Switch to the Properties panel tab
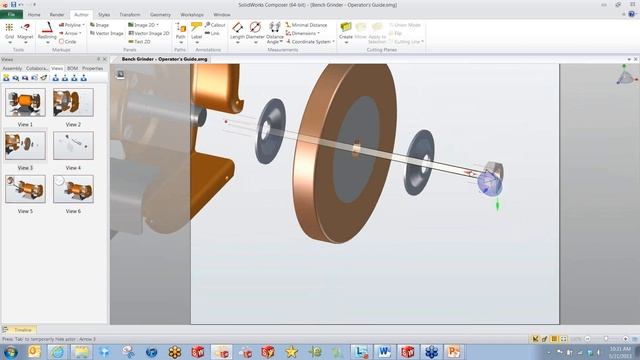Viewport: 640px width, 360px height. (x=93, y=68)
